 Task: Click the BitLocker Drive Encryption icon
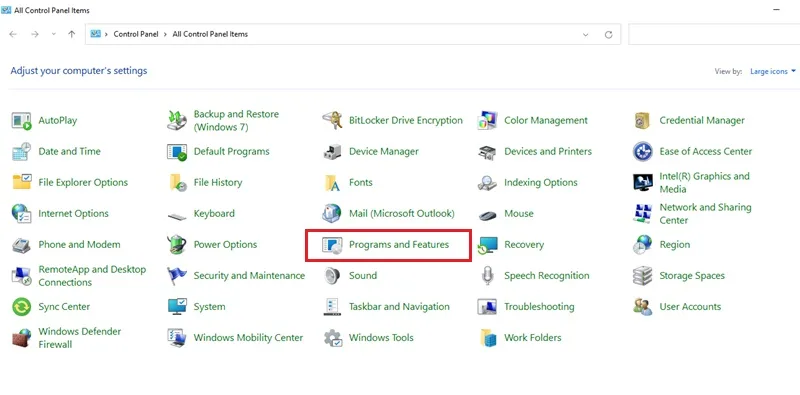pyautogui.click(x=332, y=120)
